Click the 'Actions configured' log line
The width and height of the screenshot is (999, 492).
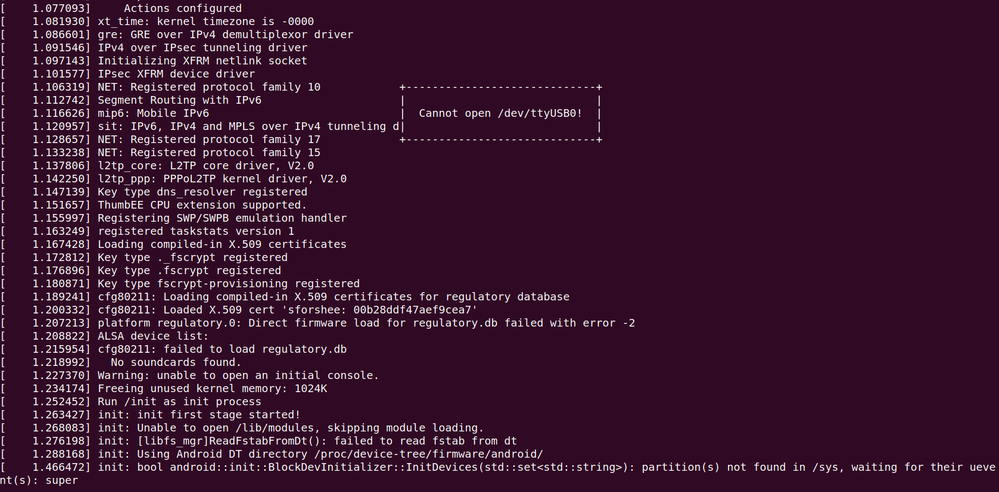click(x=182, y=9)
